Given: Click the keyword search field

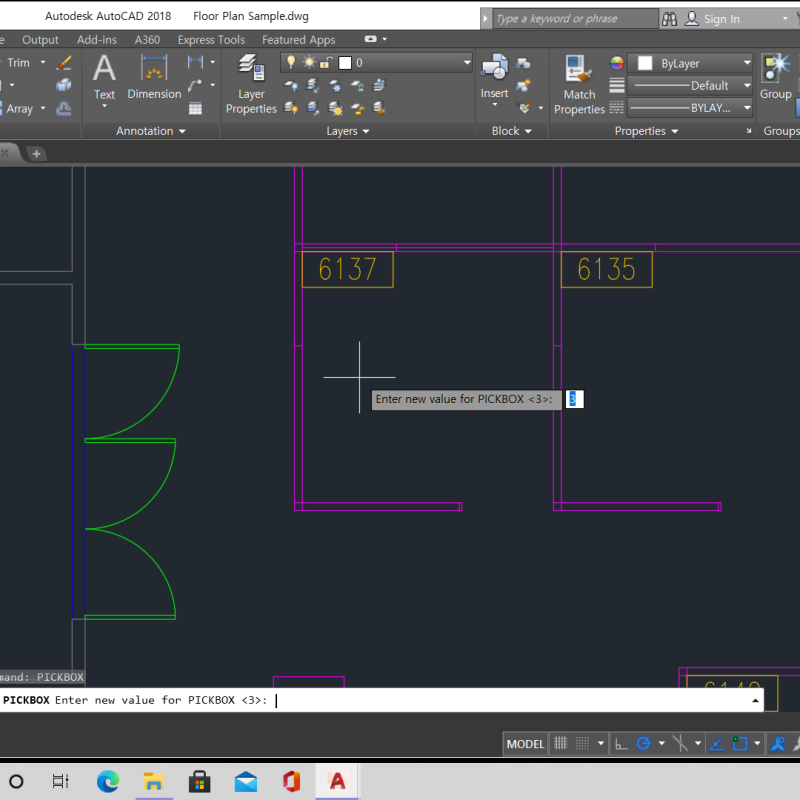Looking at the screenshot, I should point(576,19).
